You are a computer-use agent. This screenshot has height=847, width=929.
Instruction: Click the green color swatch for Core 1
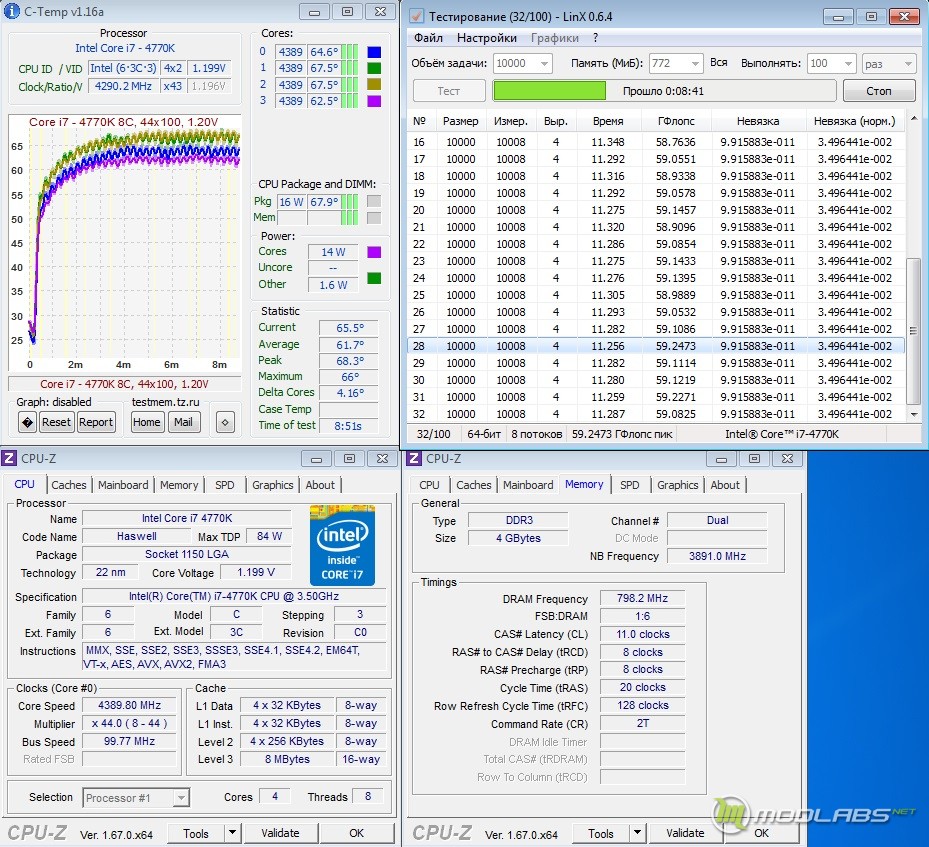pos(374,68)
